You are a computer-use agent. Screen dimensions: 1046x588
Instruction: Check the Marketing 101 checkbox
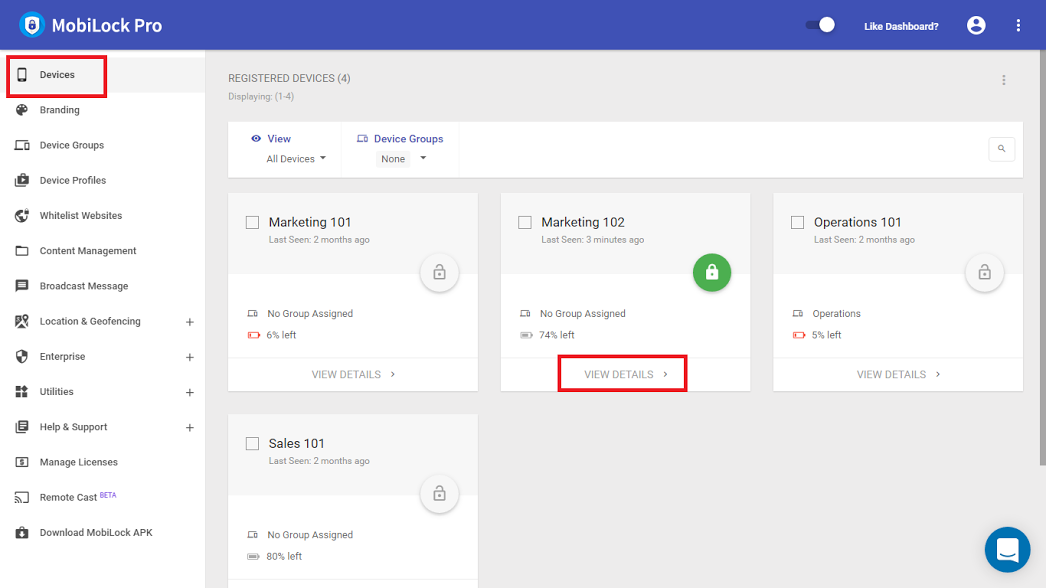click(x=252, y=222)
